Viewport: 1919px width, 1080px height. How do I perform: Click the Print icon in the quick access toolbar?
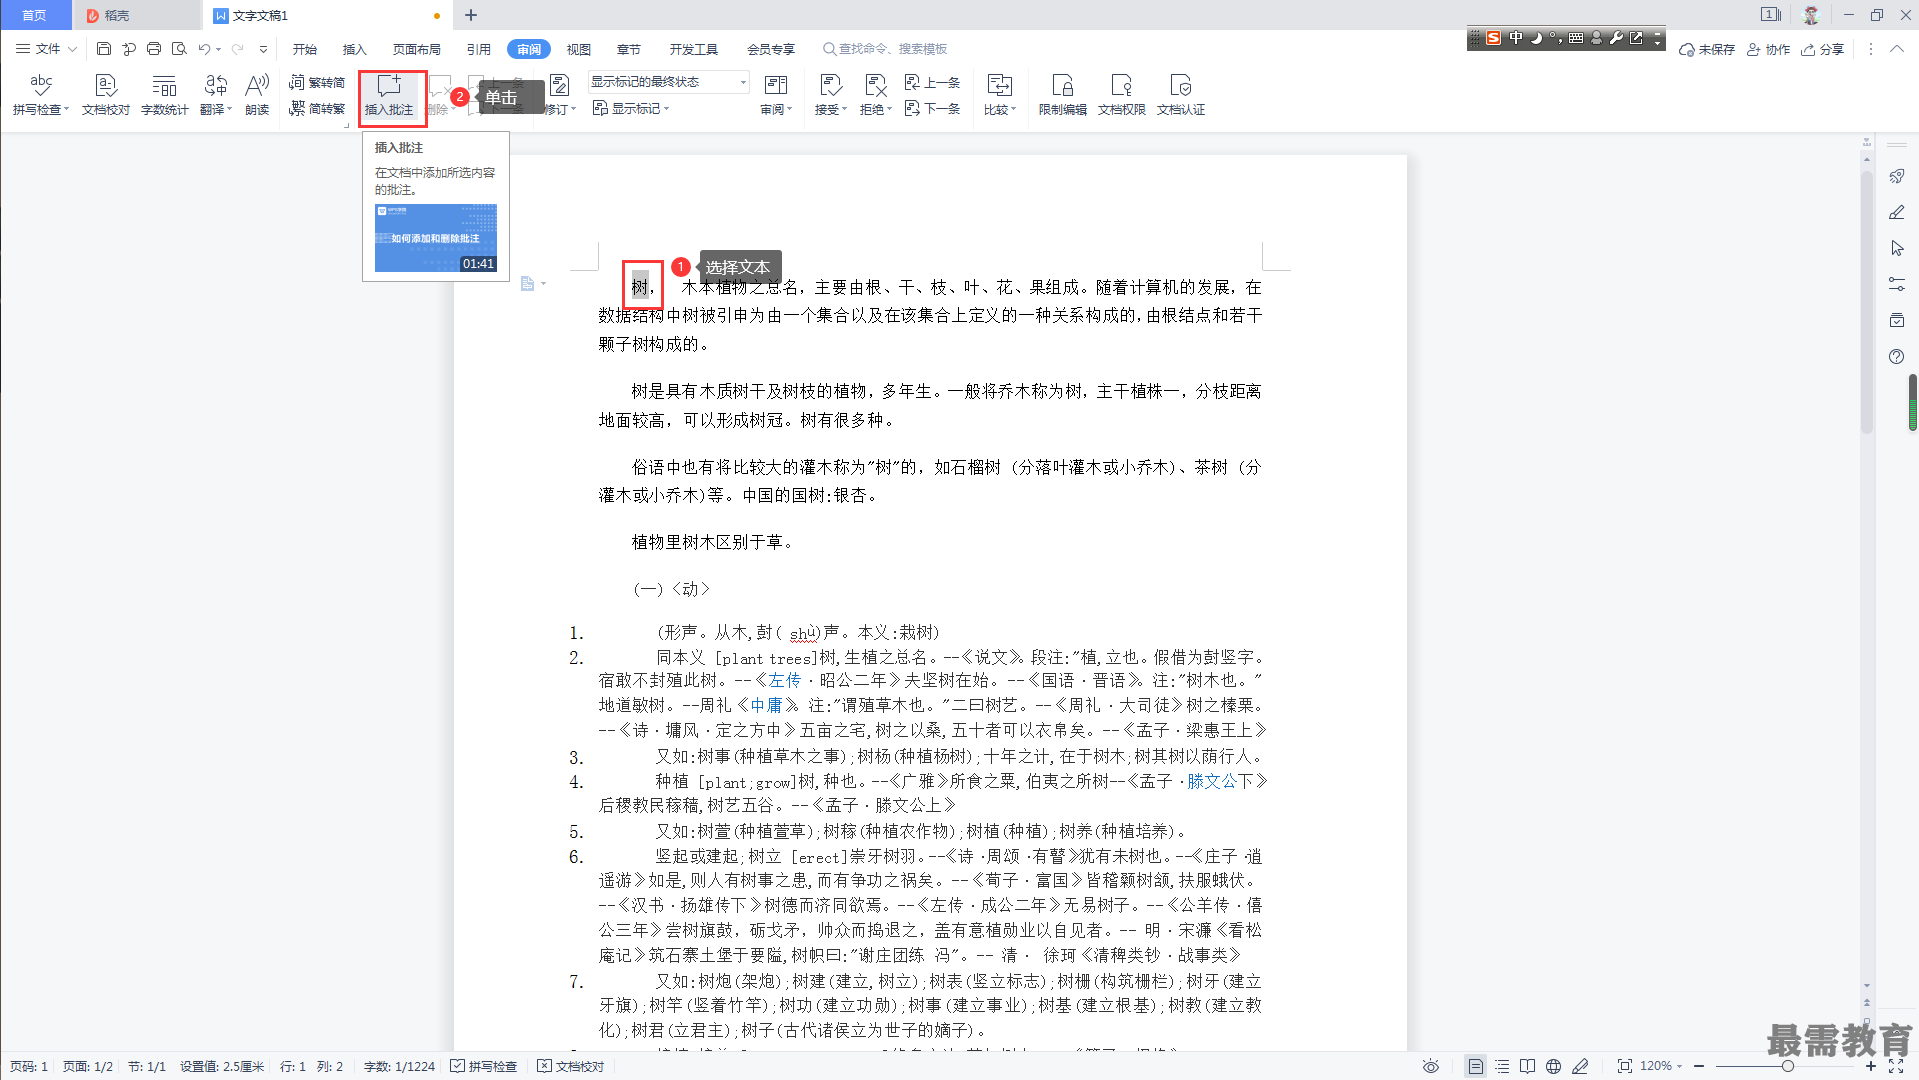[x=154, y=49]
